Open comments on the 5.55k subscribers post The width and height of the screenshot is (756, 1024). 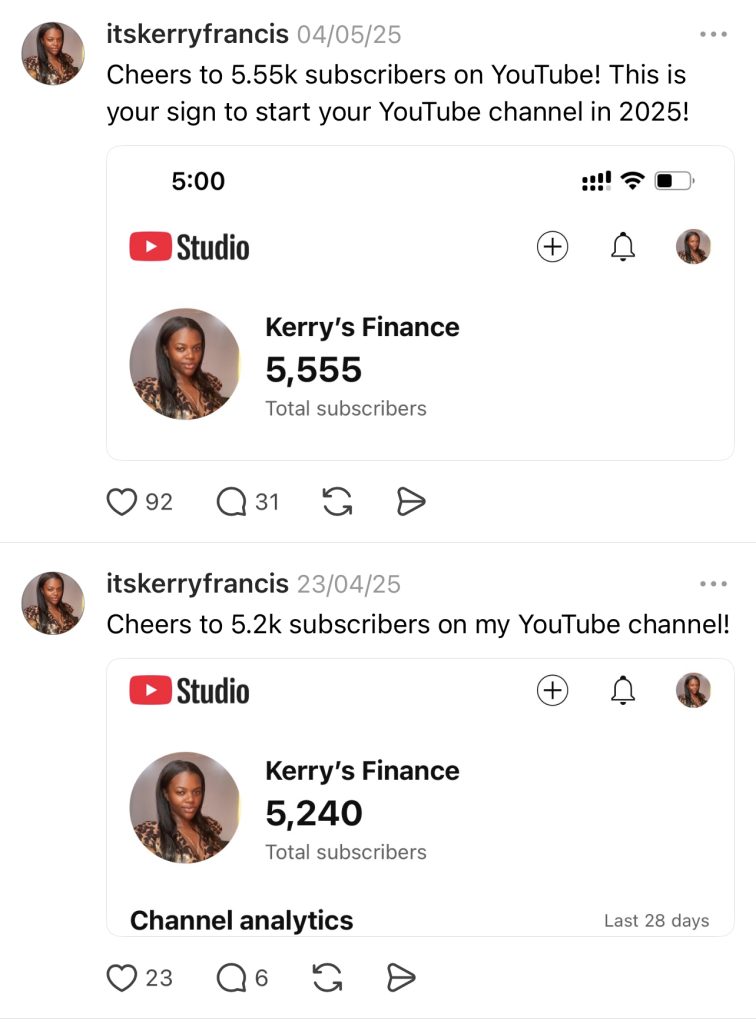pos(231,501)
